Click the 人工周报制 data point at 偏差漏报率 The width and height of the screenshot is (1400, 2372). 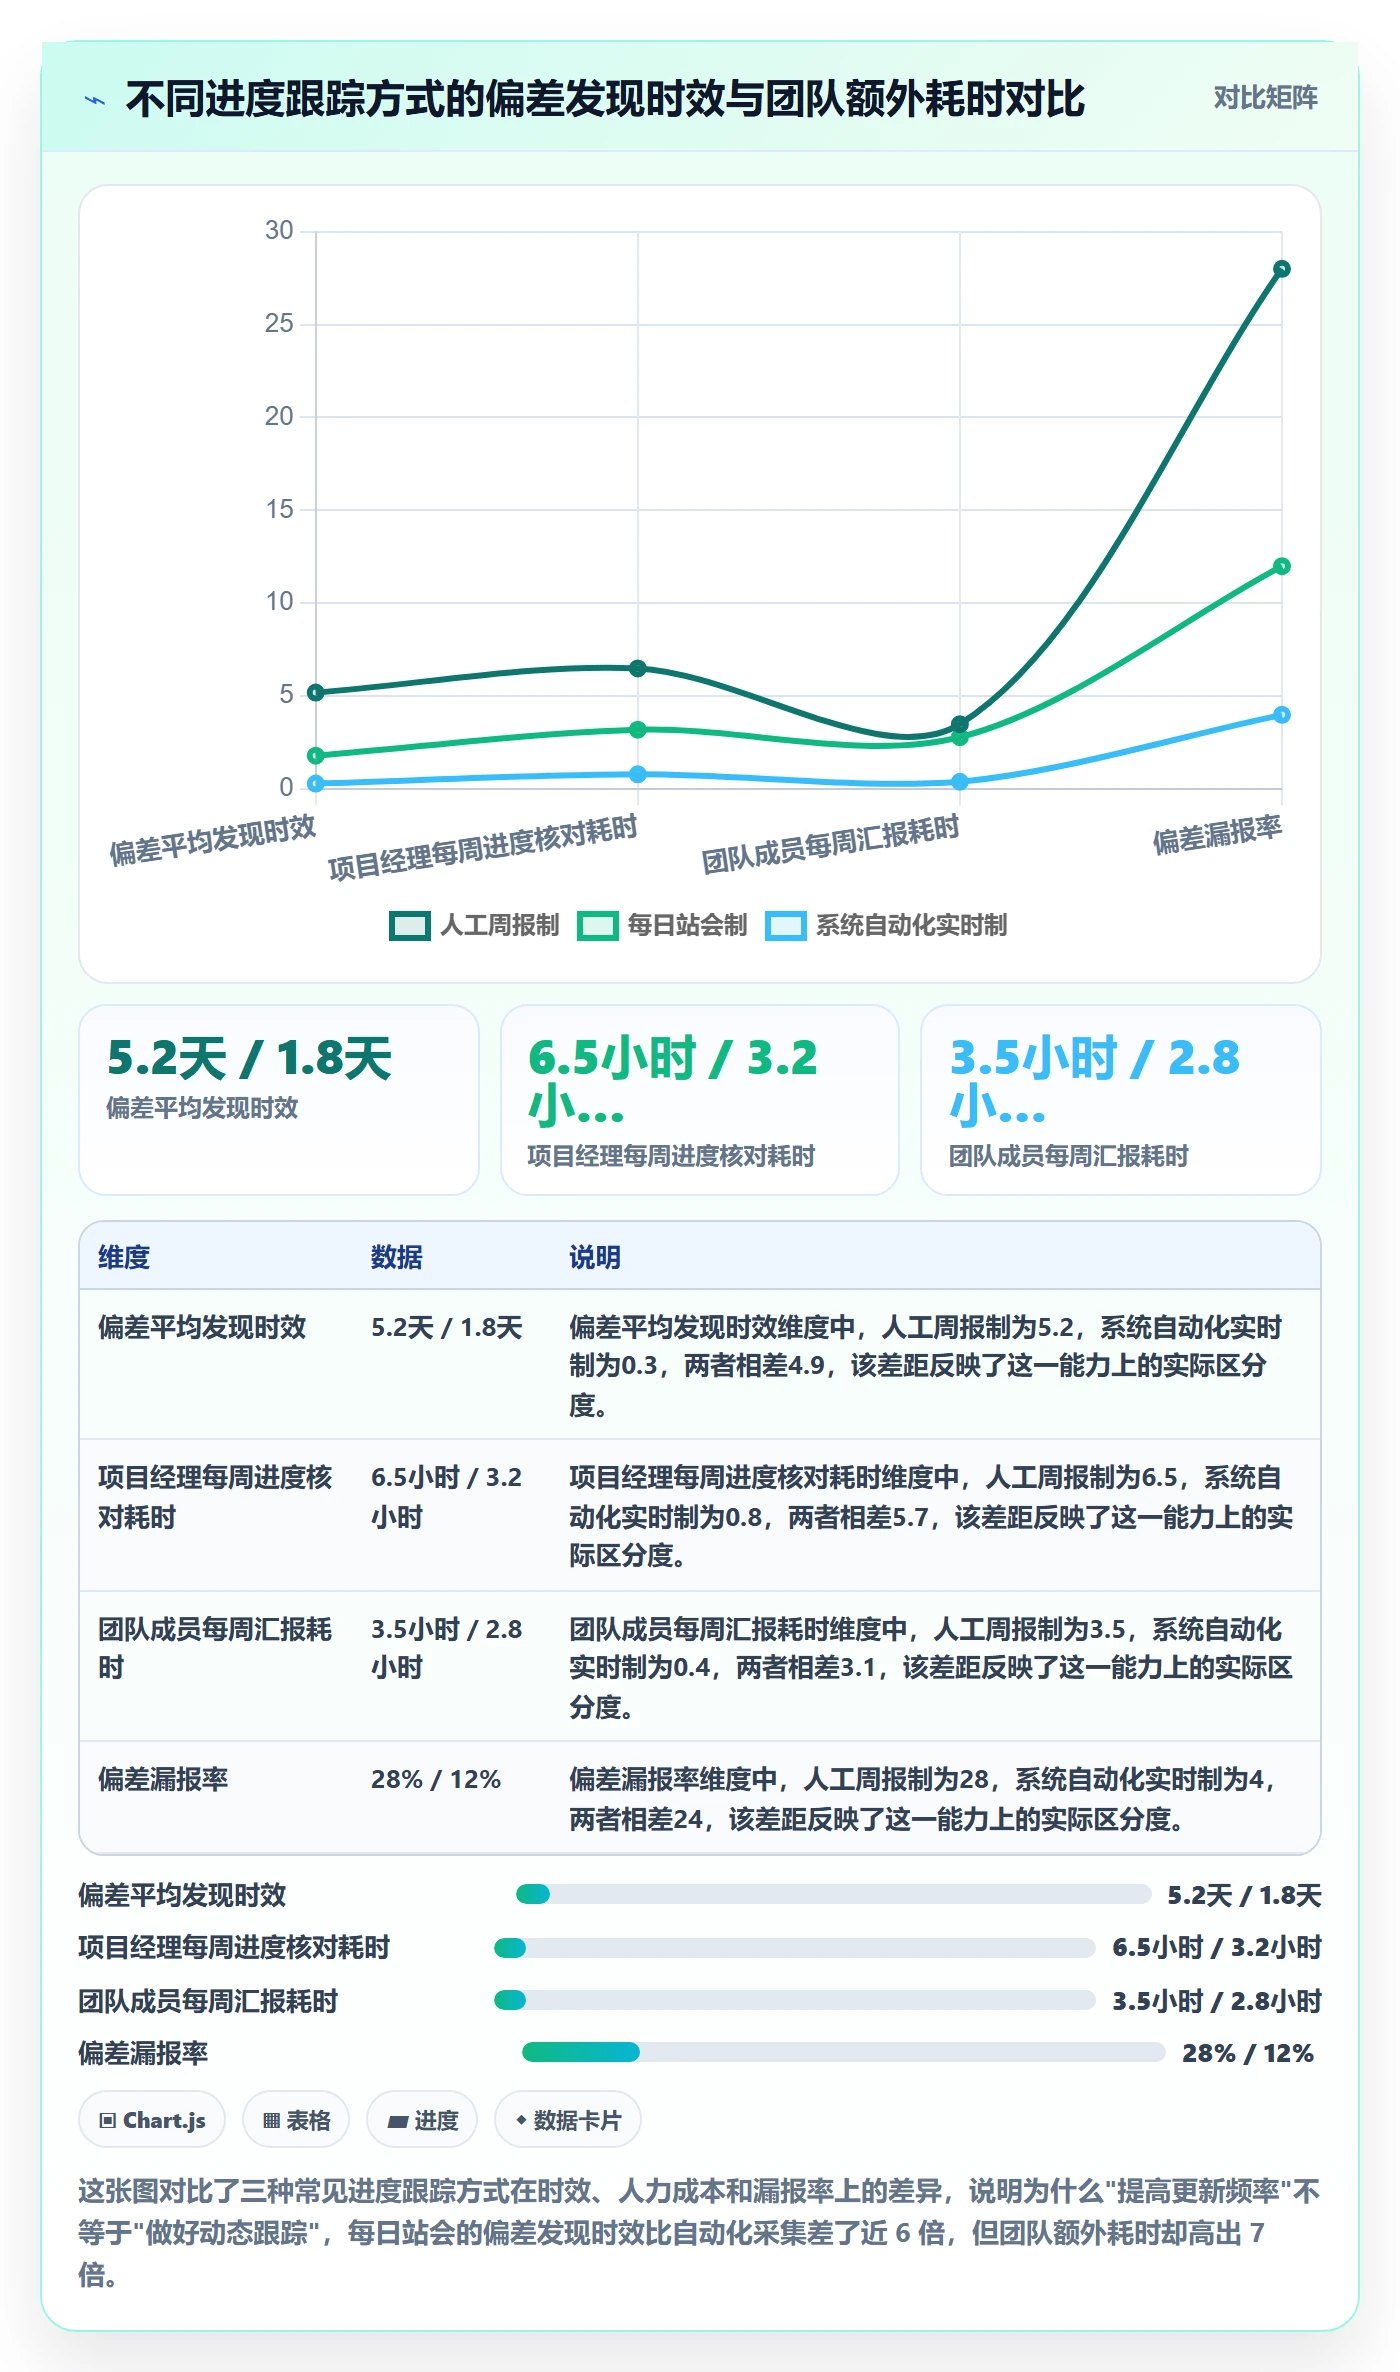pyautogui.click(x=1282, y=269)
